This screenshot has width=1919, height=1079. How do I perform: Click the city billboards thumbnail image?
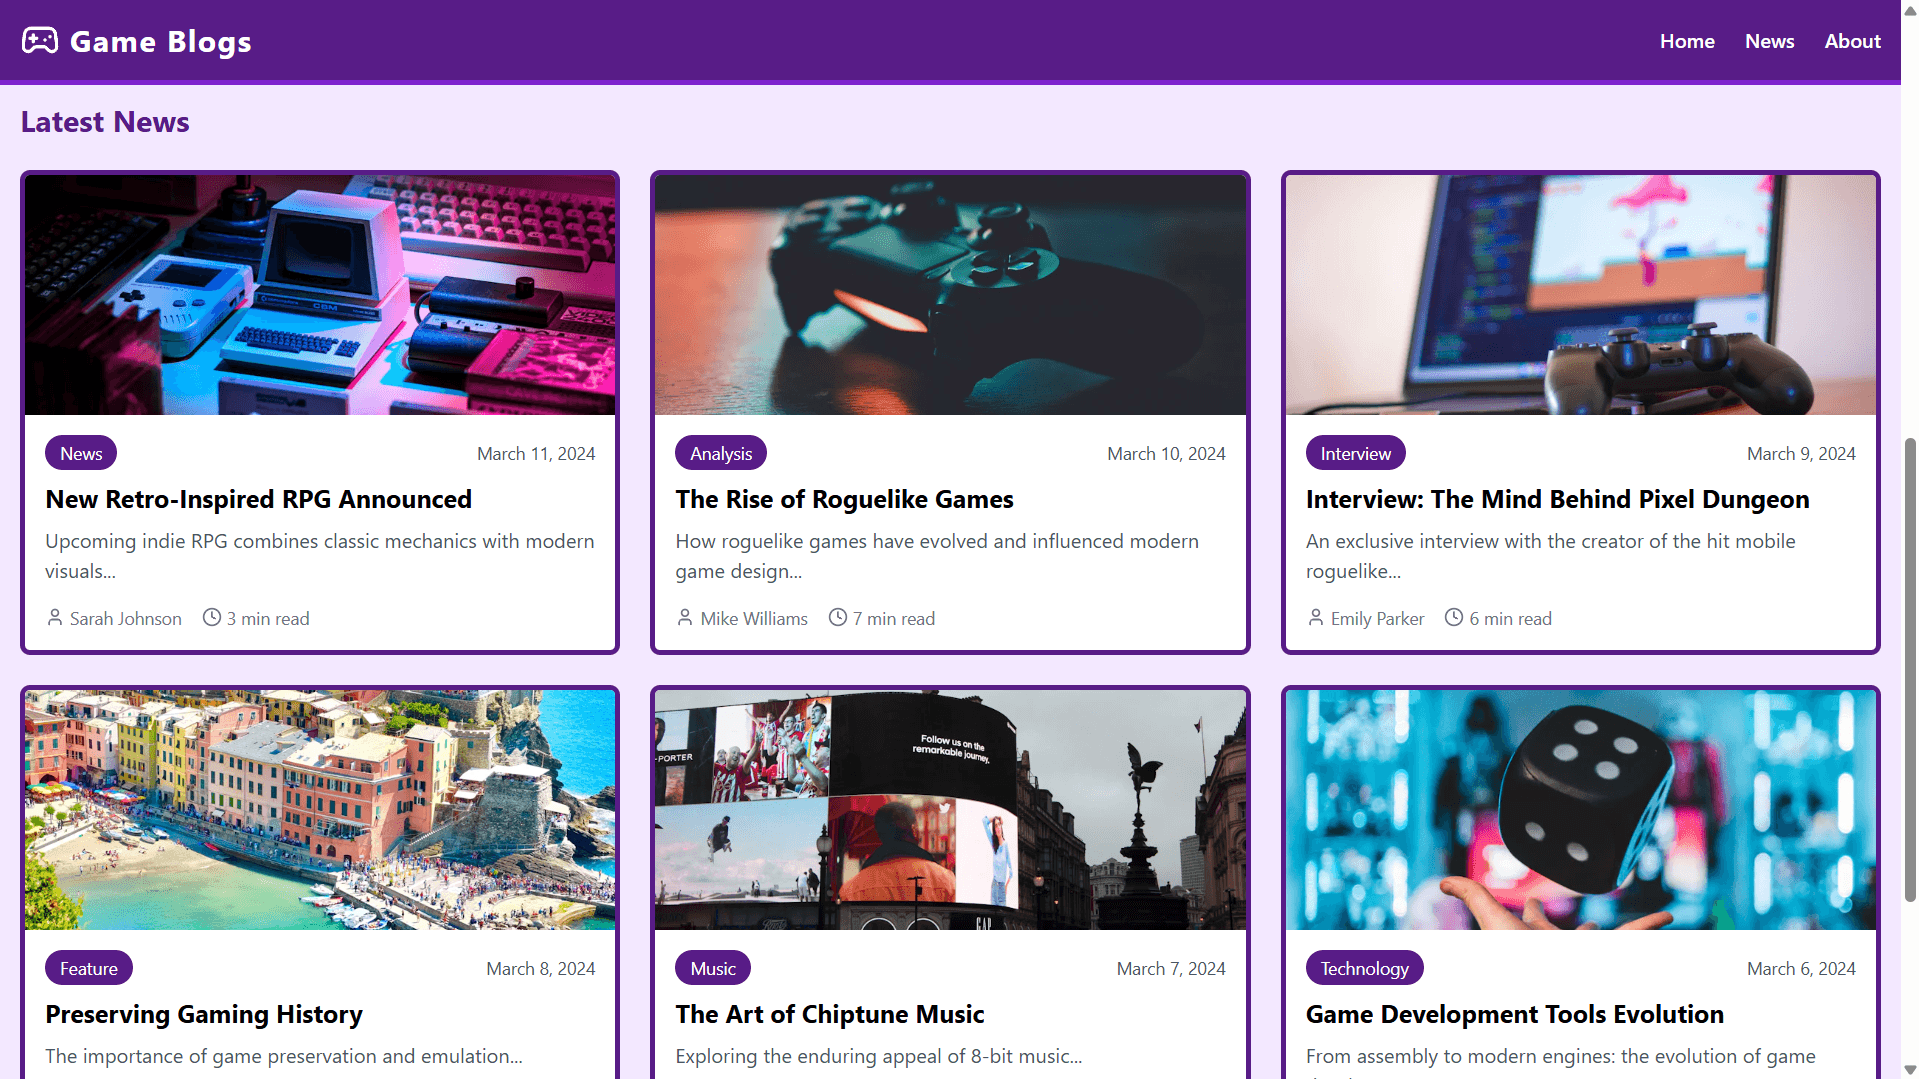(950, 810)
